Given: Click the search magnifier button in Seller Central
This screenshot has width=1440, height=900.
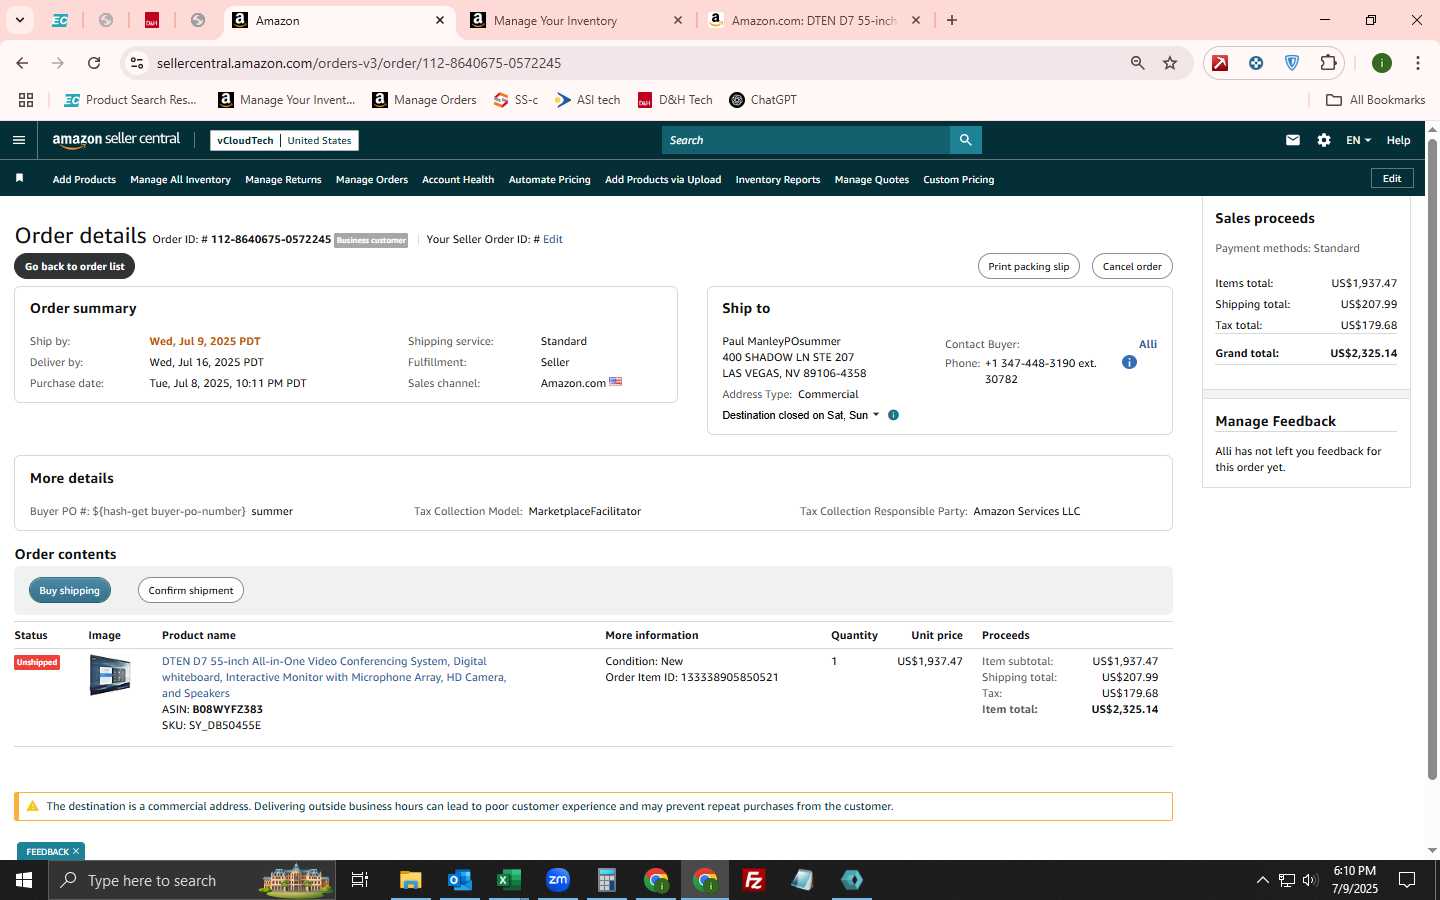Looking at the screenshot, I should [x=965, y=140].
